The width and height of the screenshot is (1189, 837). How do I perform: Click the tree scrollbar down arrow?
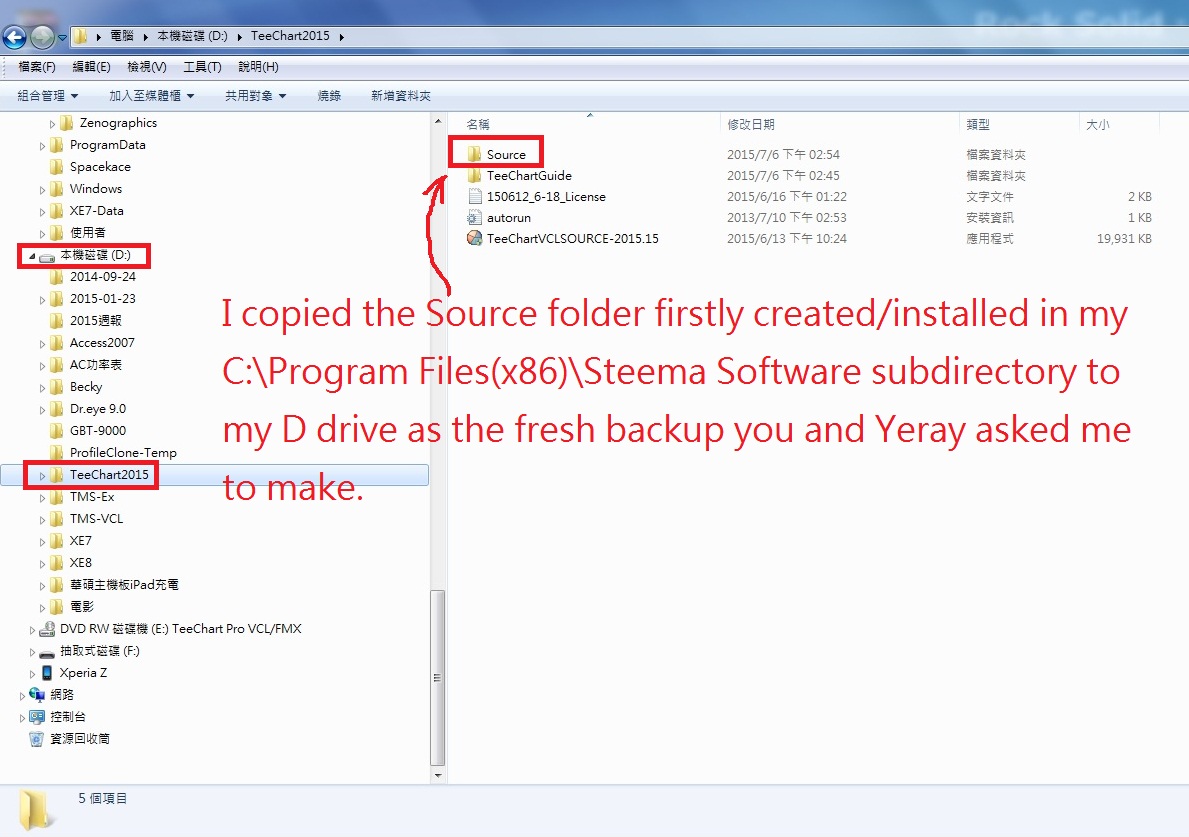(x=438, y=776)
